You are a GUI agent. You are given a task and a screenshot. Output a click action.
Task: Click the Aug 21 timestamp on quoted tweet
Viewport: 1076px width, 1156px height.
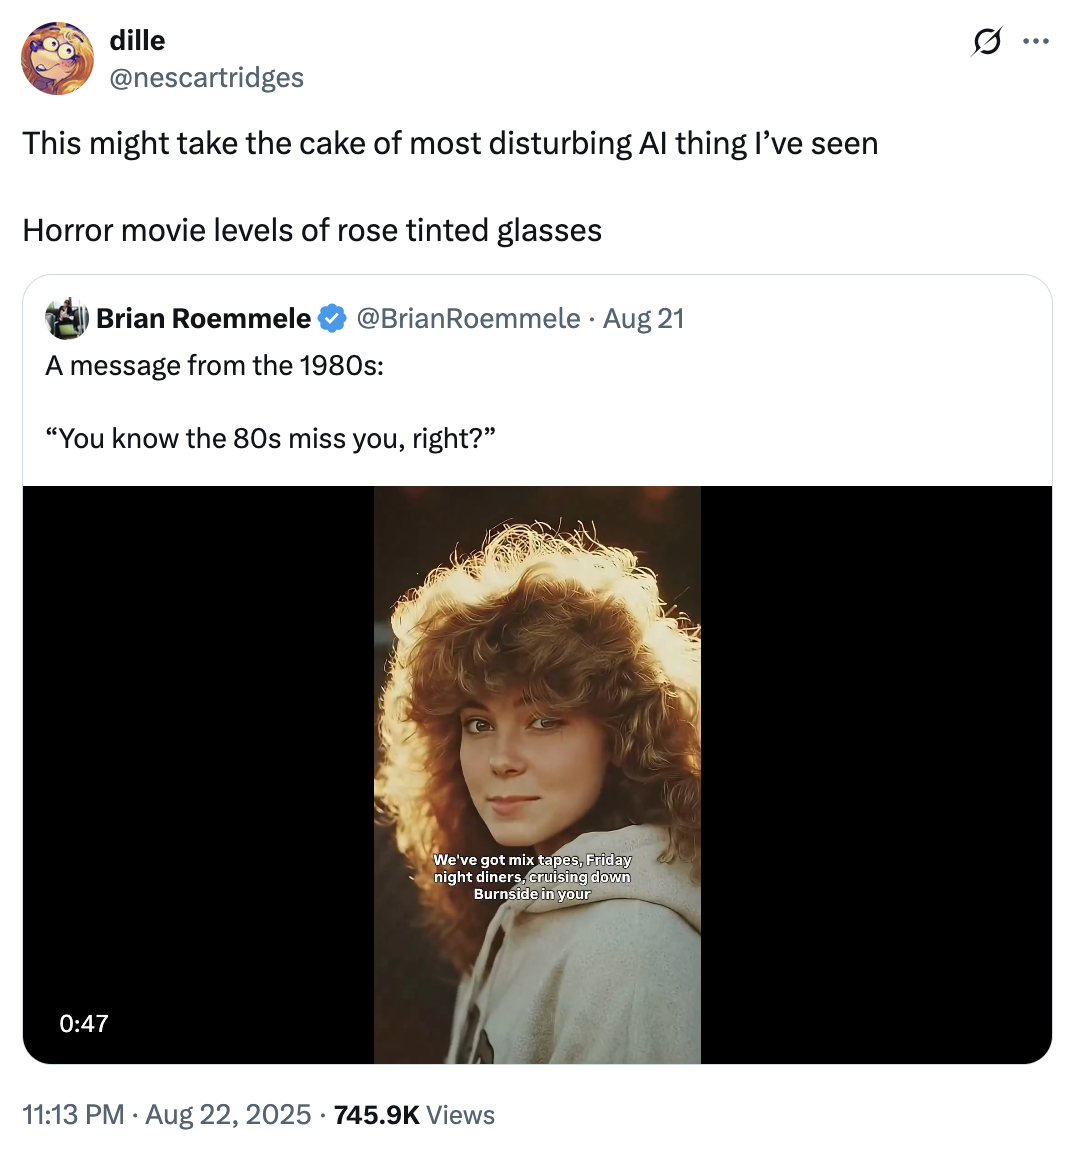pos(641,318)
